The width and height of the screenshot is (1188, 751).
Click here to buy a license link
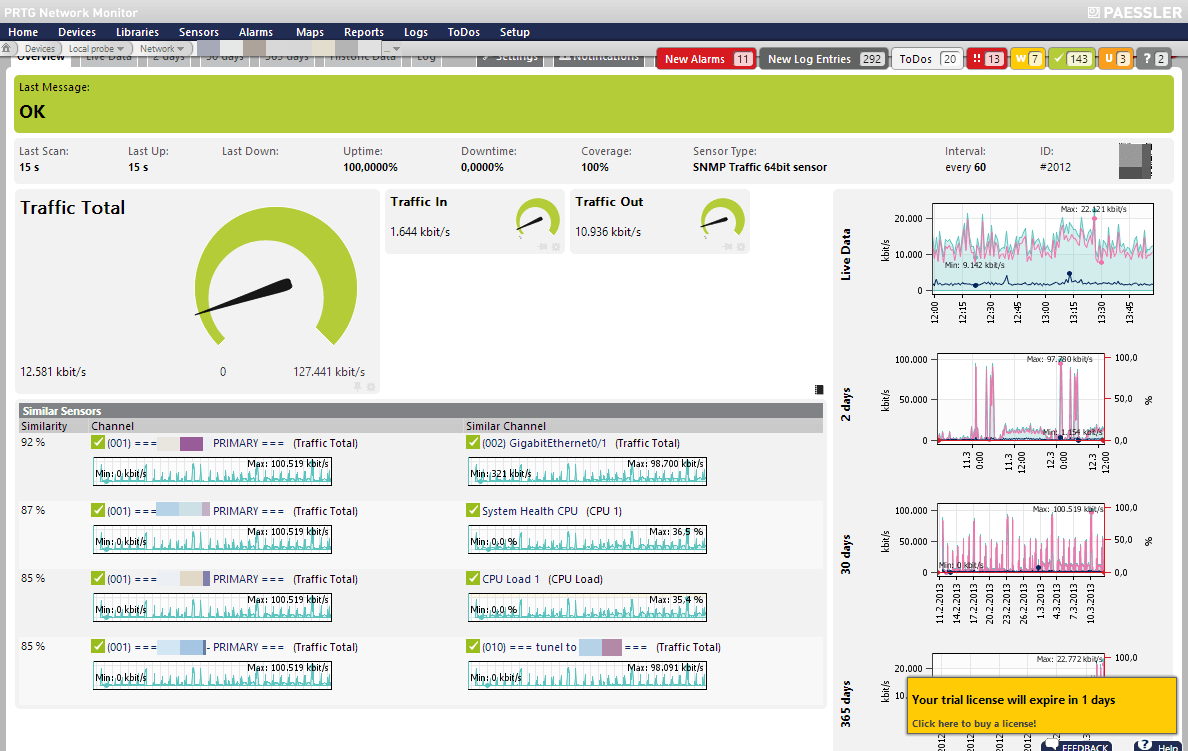pyautogui.click(x=974, y=724)
